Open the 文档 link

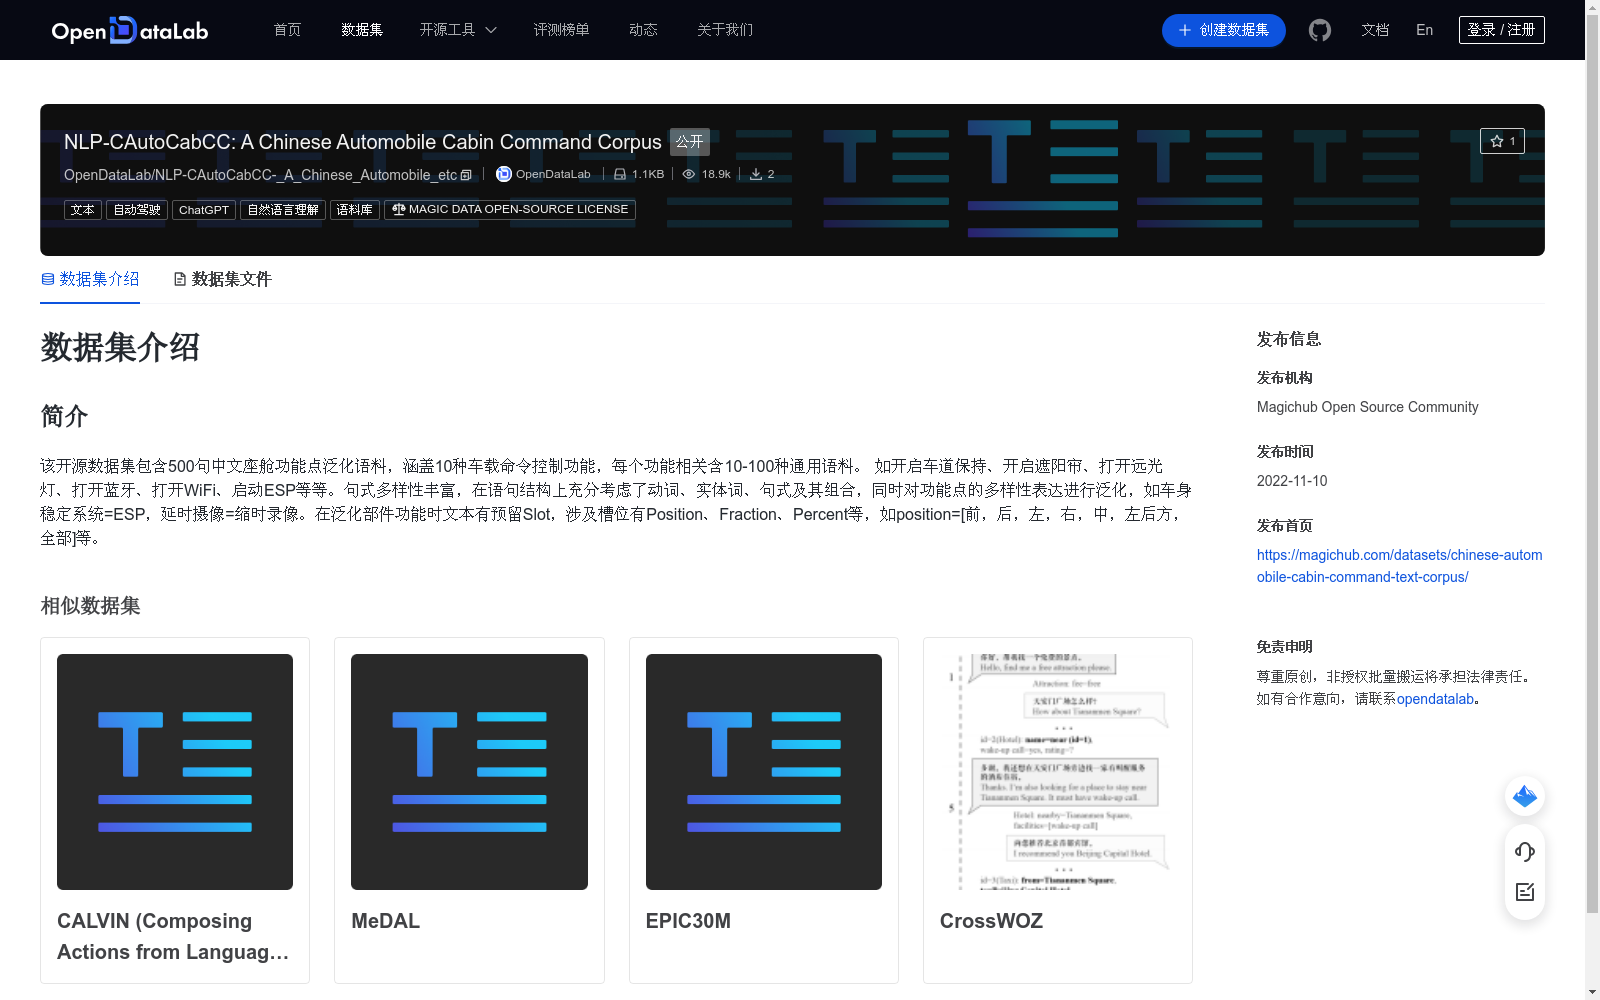[1375, 30]
